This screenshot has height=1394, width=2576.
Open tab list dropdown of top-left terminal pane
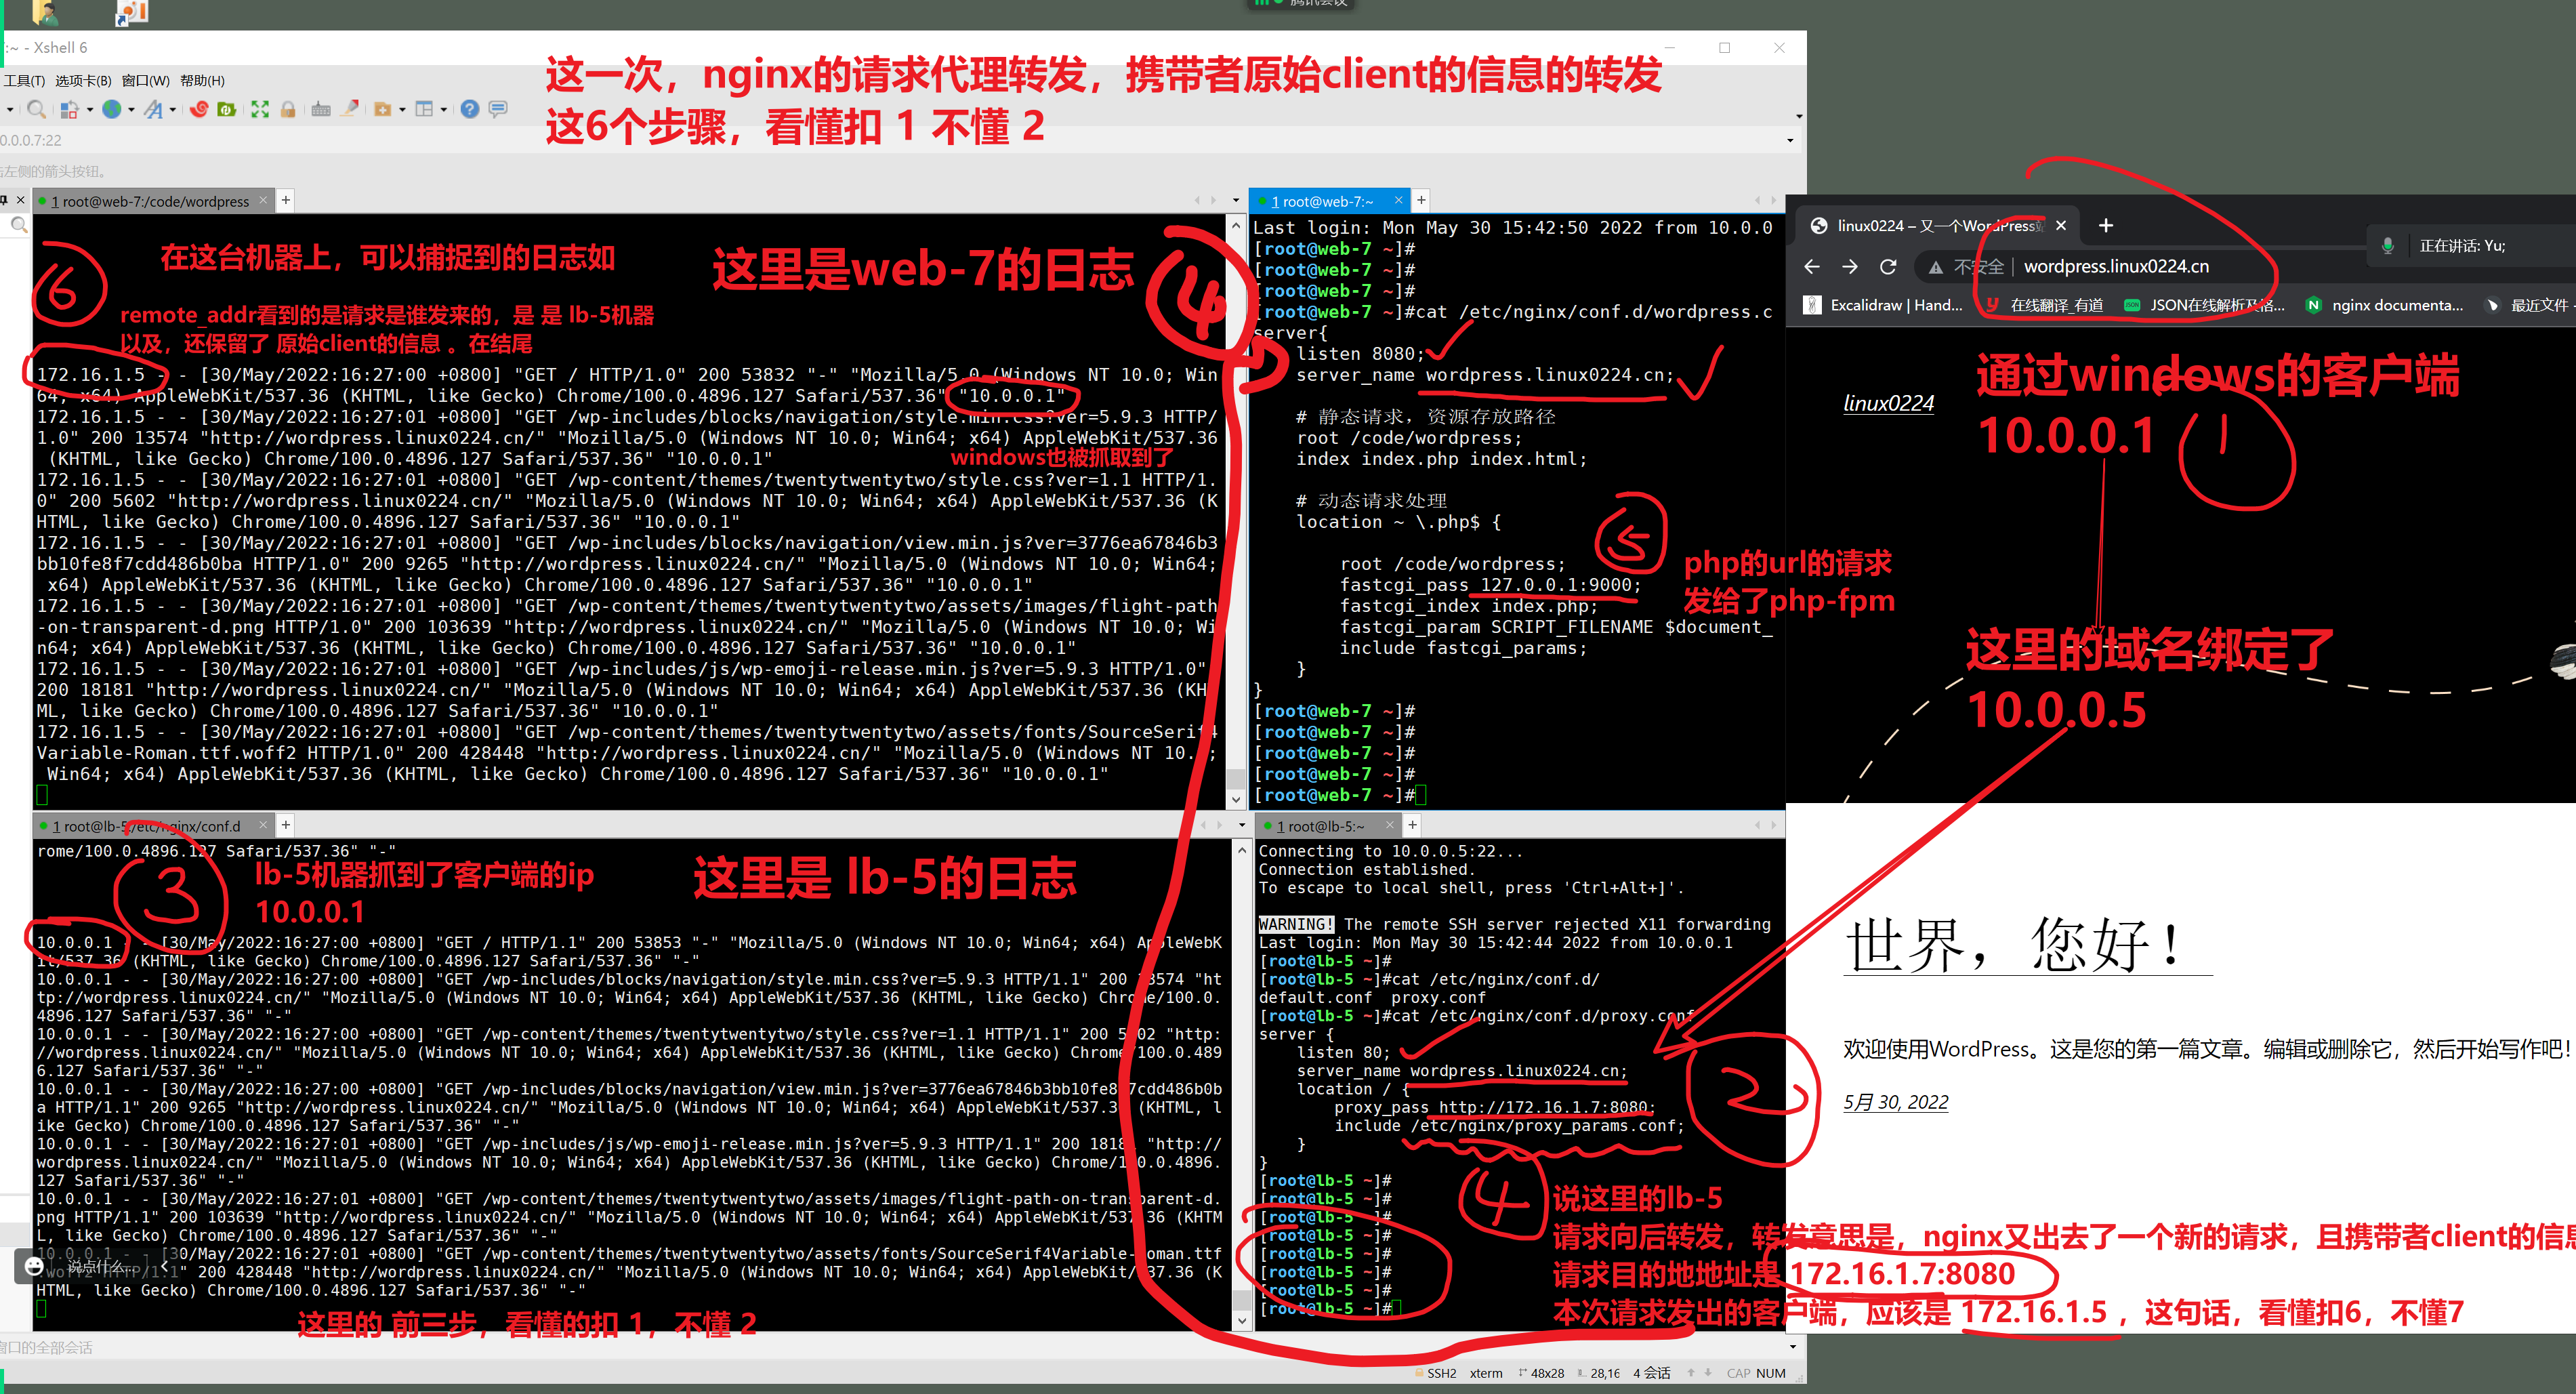(x=1236, y=201)
